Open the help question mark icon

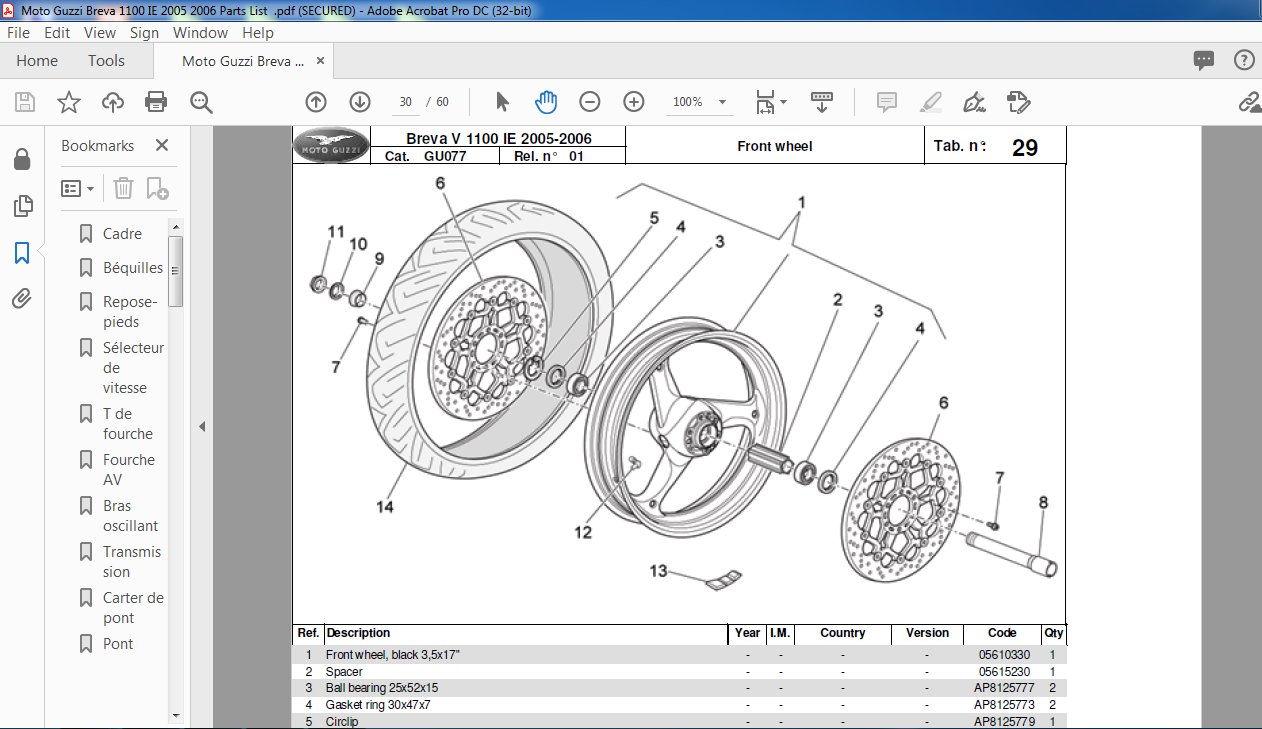(x=1244, y=61)
